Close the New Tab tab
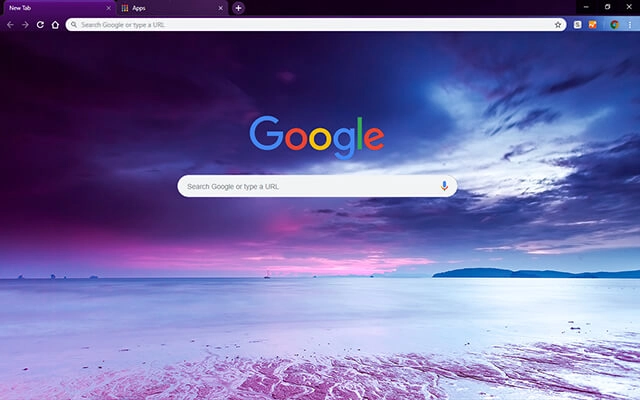640x400 pixels. click(x=108, y=8)
